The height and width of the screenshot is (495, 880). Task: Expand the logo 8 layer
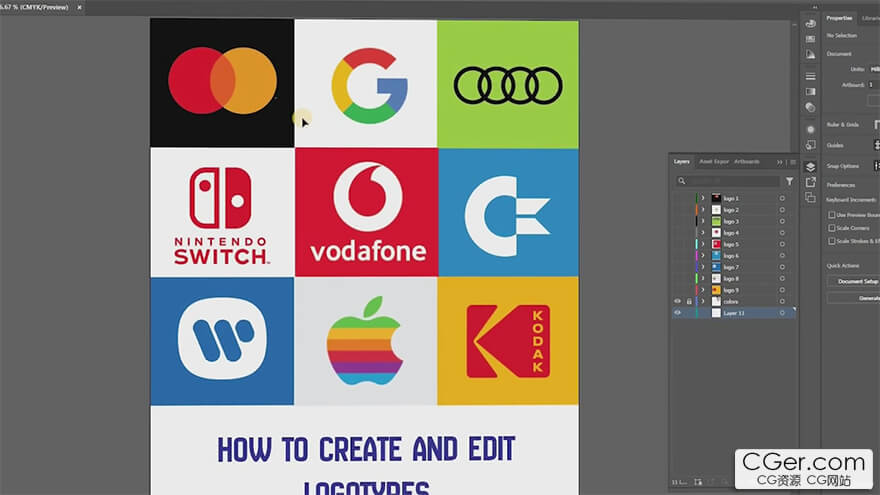(x=703, y=278)
